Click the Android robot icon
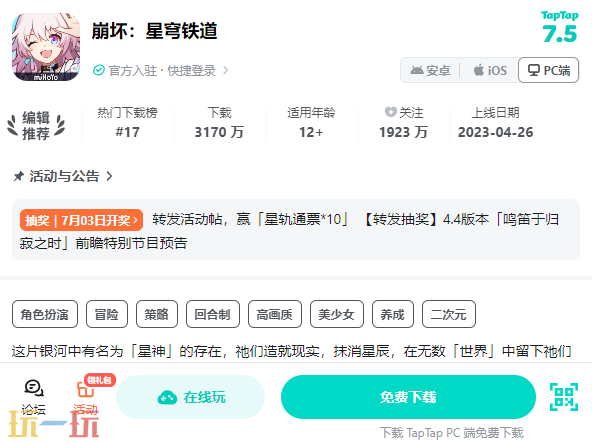This screenshot has width=592, height=443. tap(417, 70)
